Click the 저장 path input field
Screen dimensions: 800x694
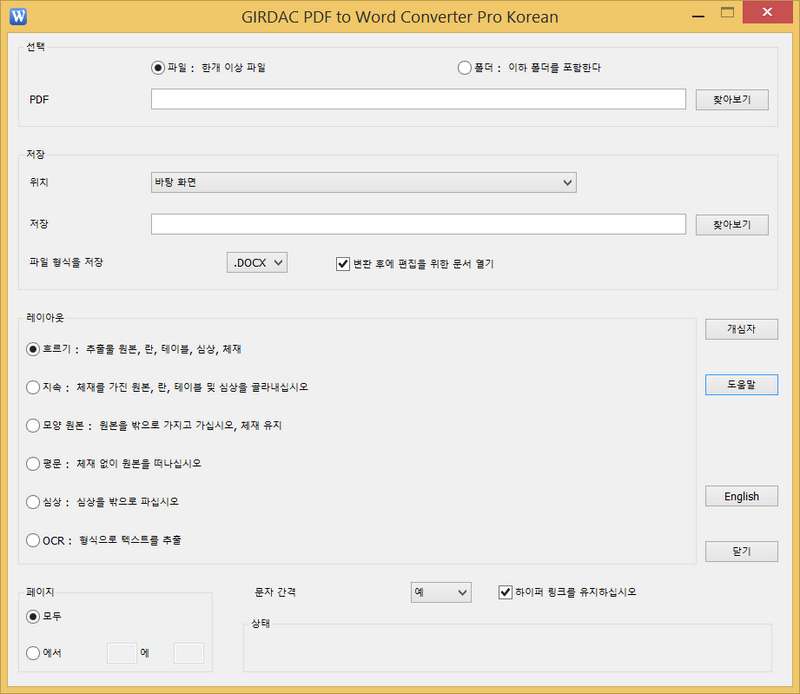click(x=418, y=224)
